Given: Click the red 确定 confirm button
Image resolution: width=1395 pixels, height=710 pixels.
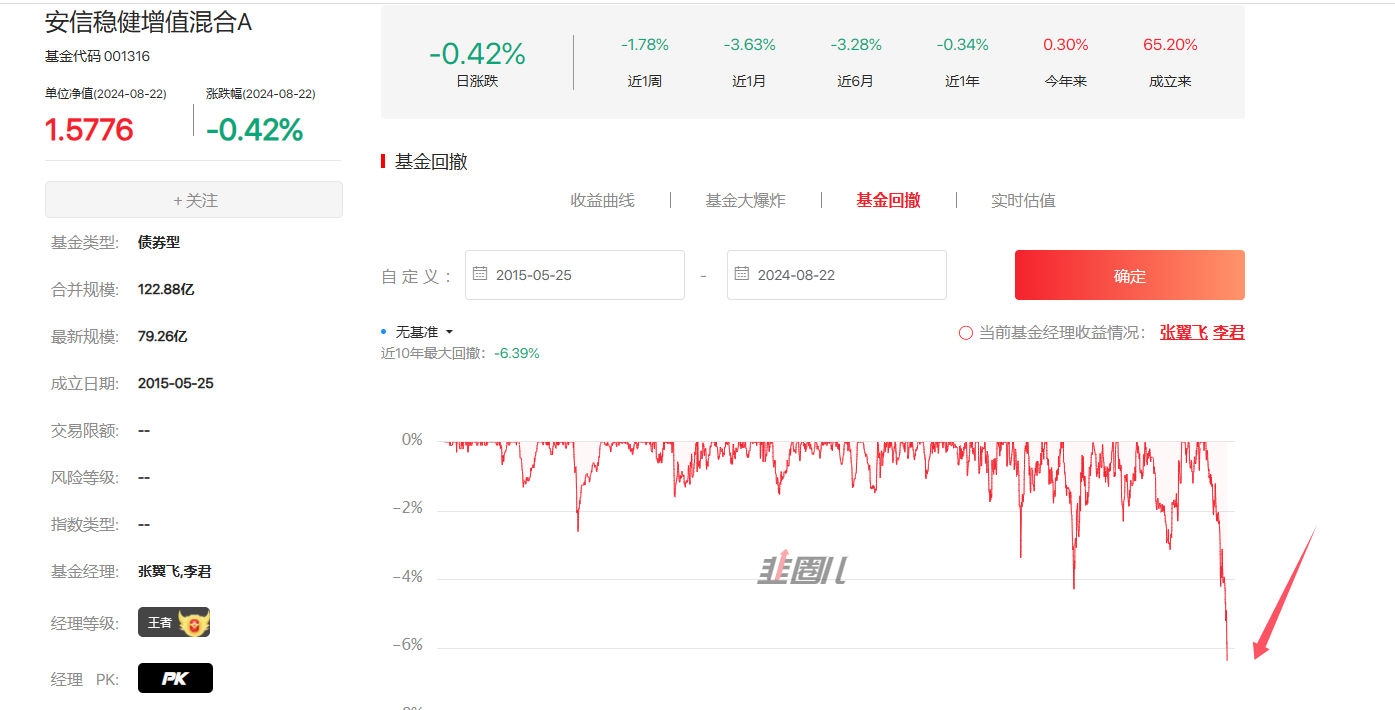Looking at the screenshot, I should (1130, 275).
